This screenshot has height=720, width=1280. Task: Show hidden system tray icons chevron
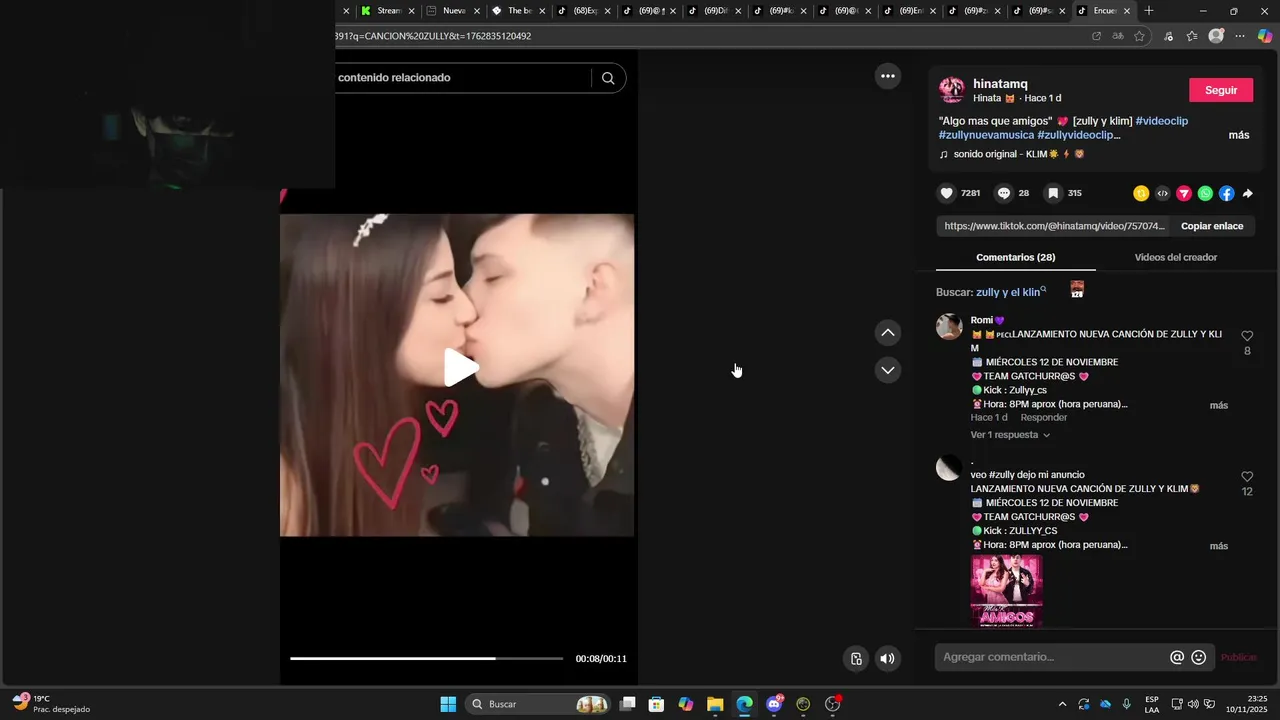coord(1062,704)
